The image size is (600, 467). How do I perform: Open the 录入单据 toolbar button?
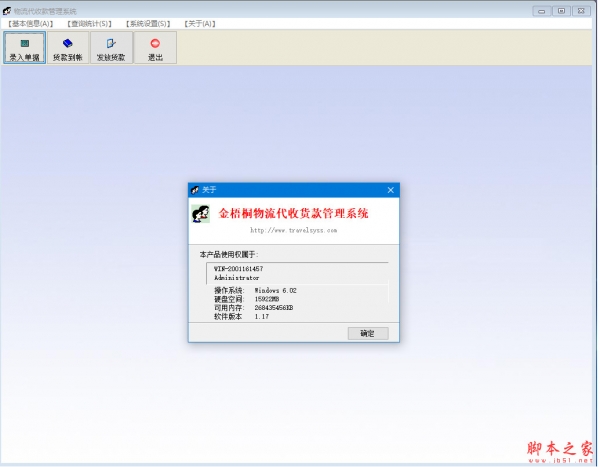pos(24,47)
